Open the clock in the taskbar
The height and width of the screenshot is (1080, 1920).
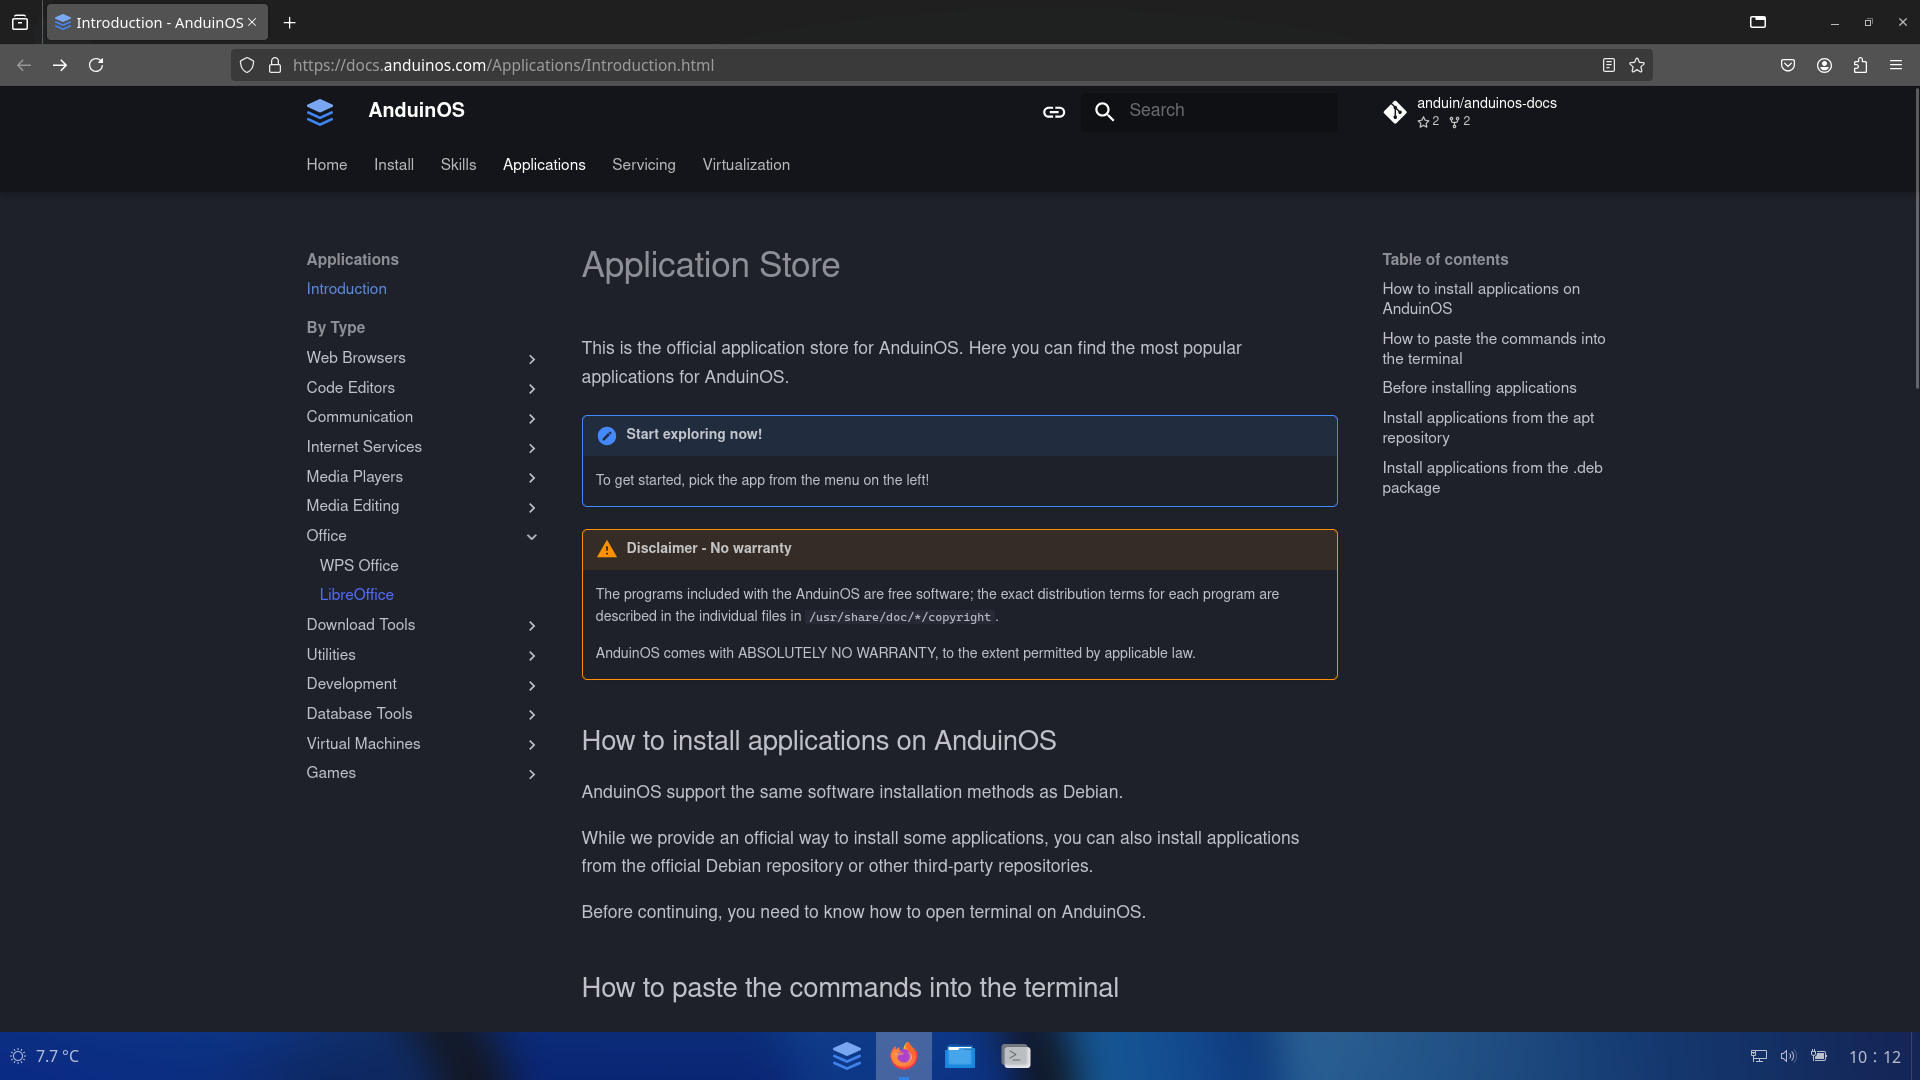pos(1874,1057)
